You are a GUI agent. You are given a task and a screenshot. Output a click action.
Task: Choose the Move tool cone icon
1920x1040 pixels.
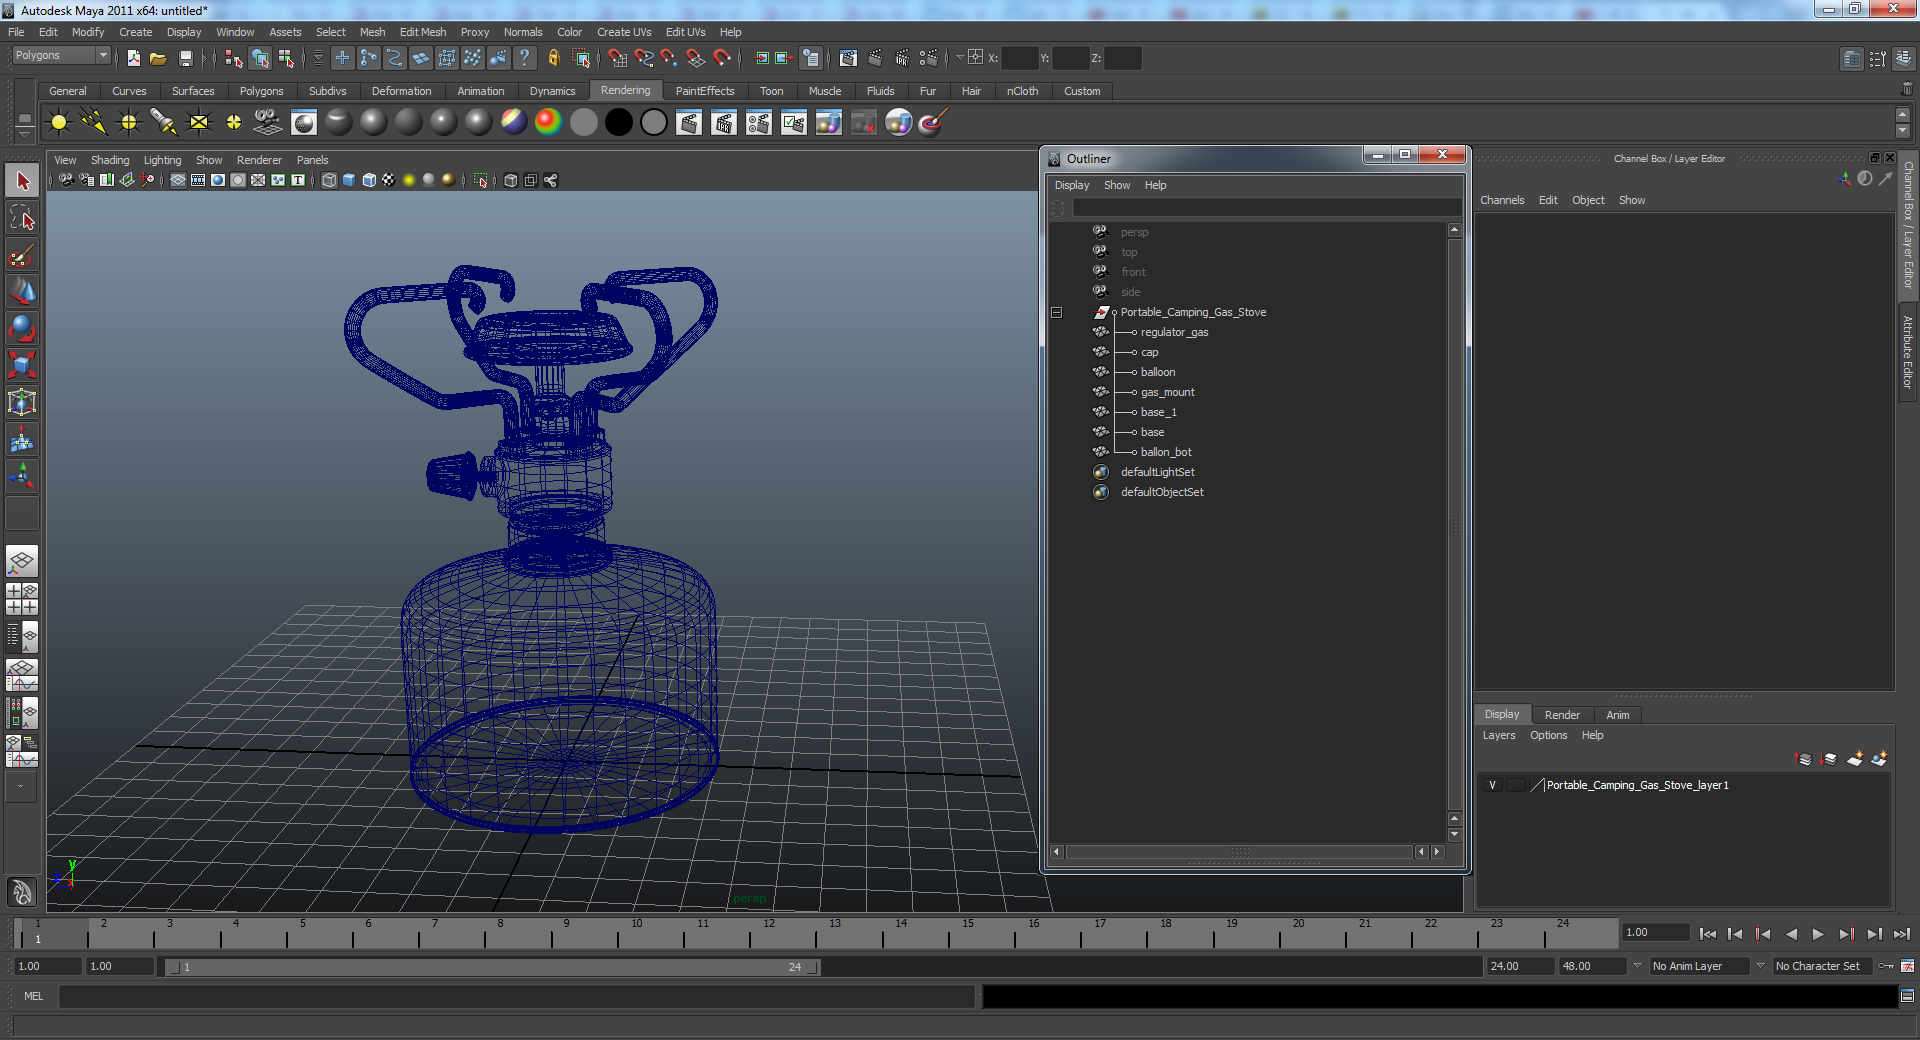22,292
